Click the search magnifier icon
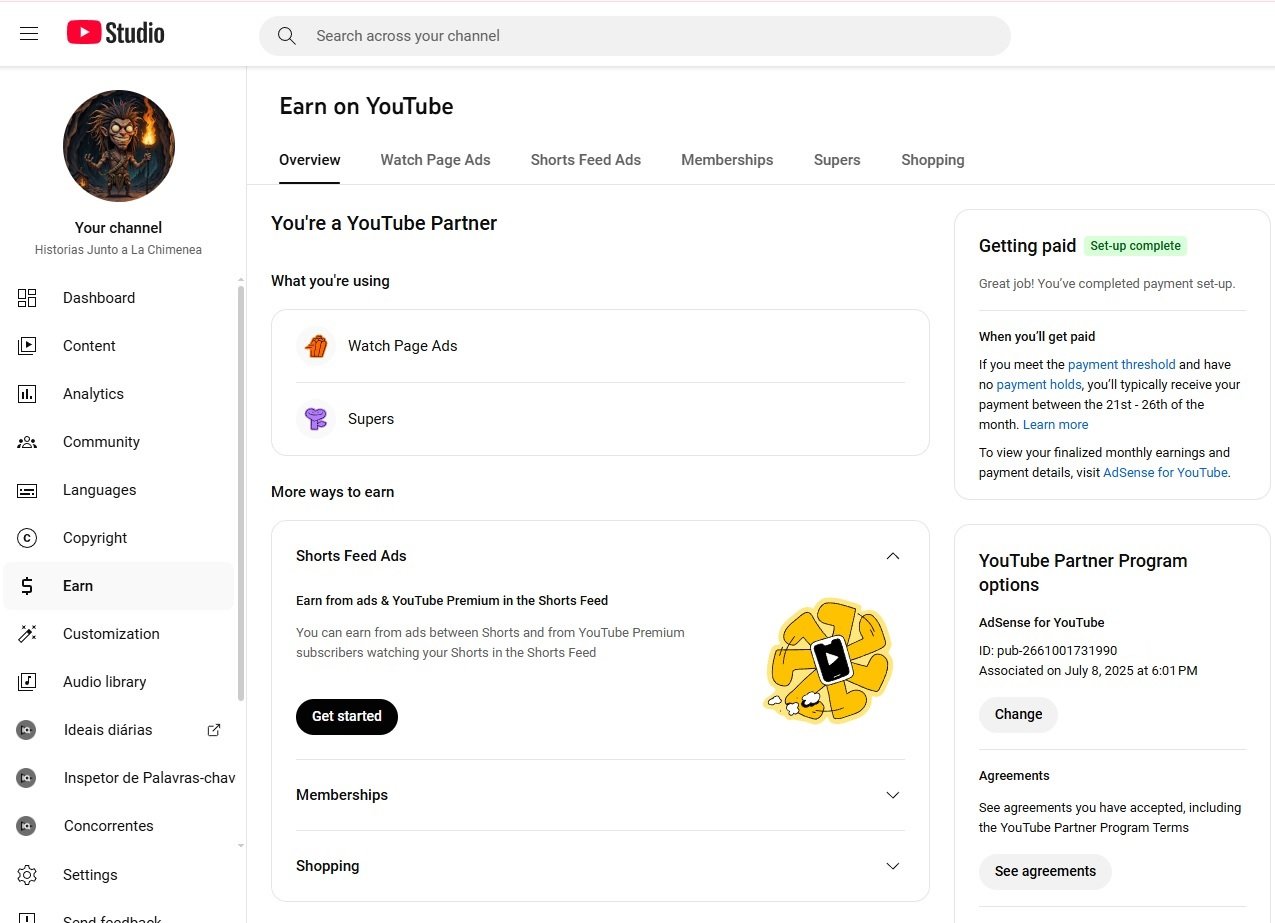1275x923 pixels. click(x=287, y=36)
